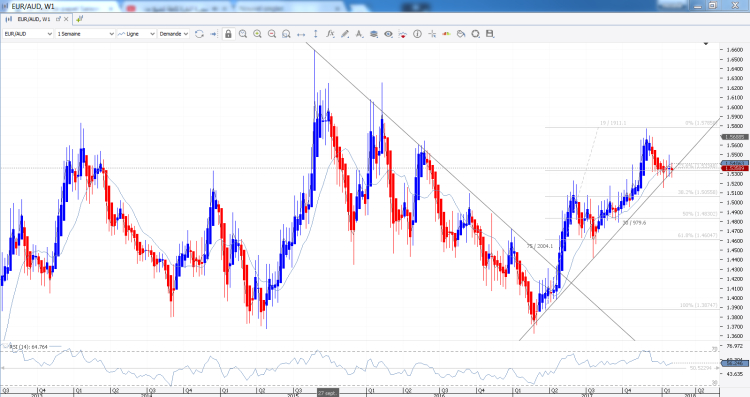Click the lock chart icon
Image resolution: width=750 pixels, height=397 pixels.
click(228, 34)
